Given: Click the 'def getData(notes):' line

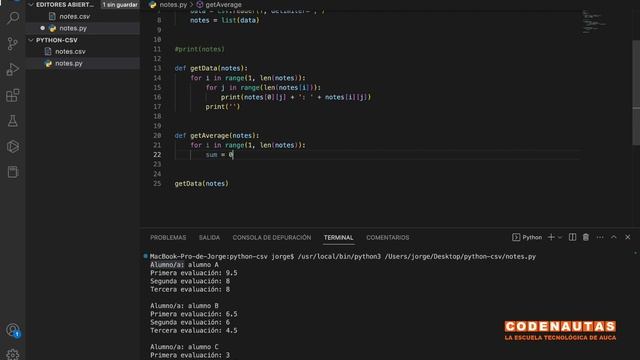Looking at the screenshot, I should 211,68.
